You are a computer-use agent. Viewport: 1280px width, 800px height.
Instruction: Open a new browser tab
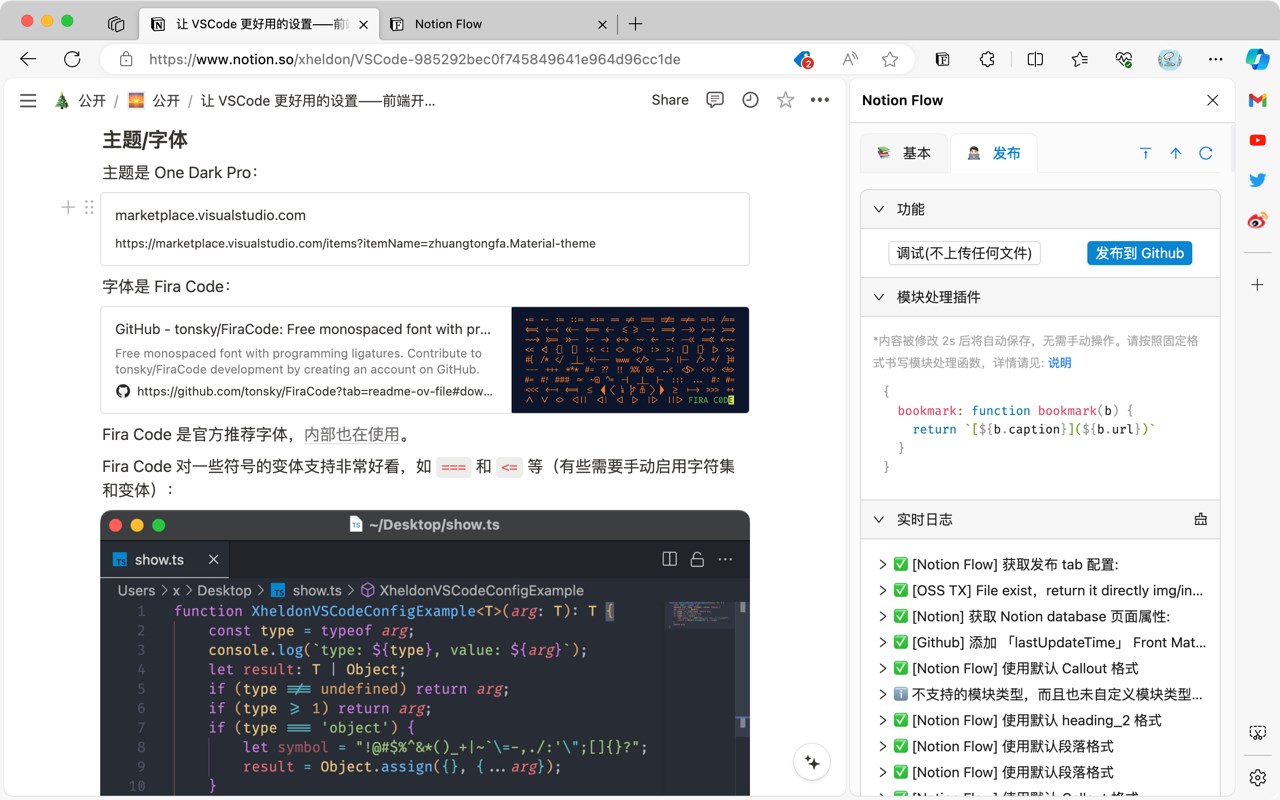(x=635, y=24)
